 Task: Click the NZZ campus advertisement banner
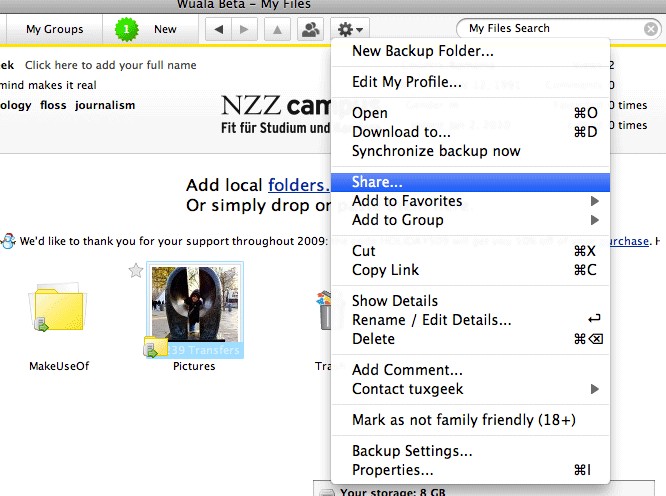click(x=275, y=114)
